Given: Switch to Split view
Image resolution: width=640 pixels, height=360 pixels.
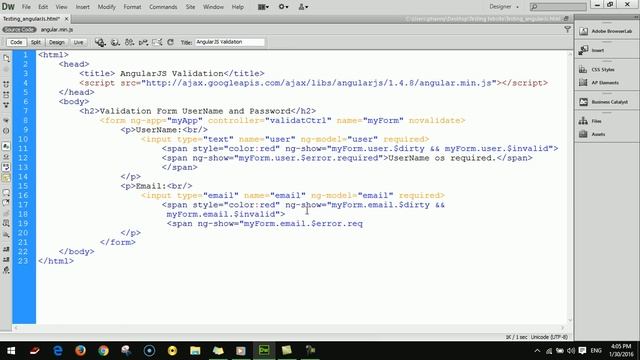Looking at the screenshot, I should point(36,42).
